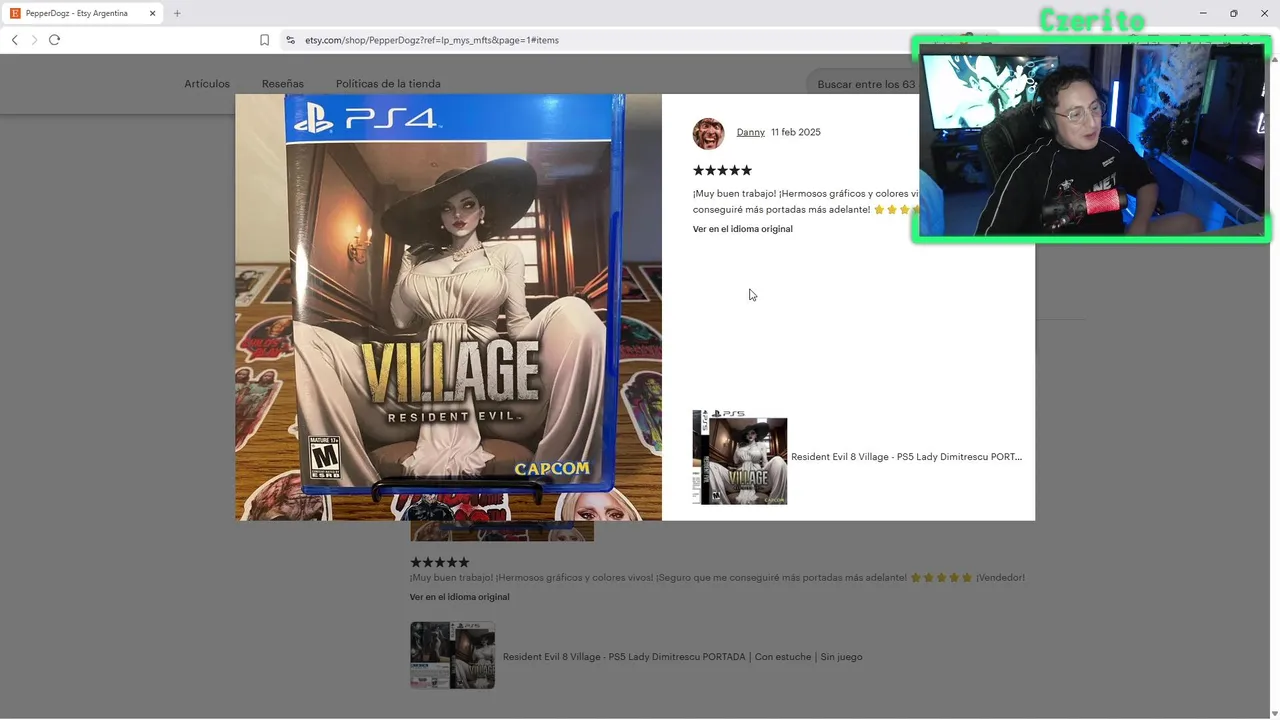Click 'Ver en el idioma original' below the popup

[459, 597]
